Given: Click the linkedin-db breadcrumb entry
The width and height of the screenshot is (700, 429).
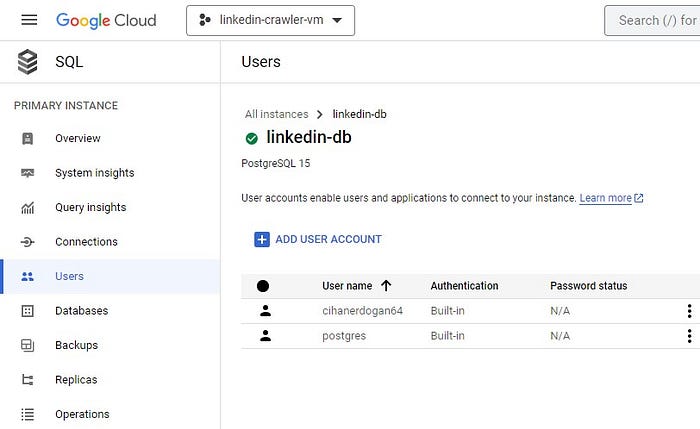Looking at the screenshot, I should (x=359, y=114).
